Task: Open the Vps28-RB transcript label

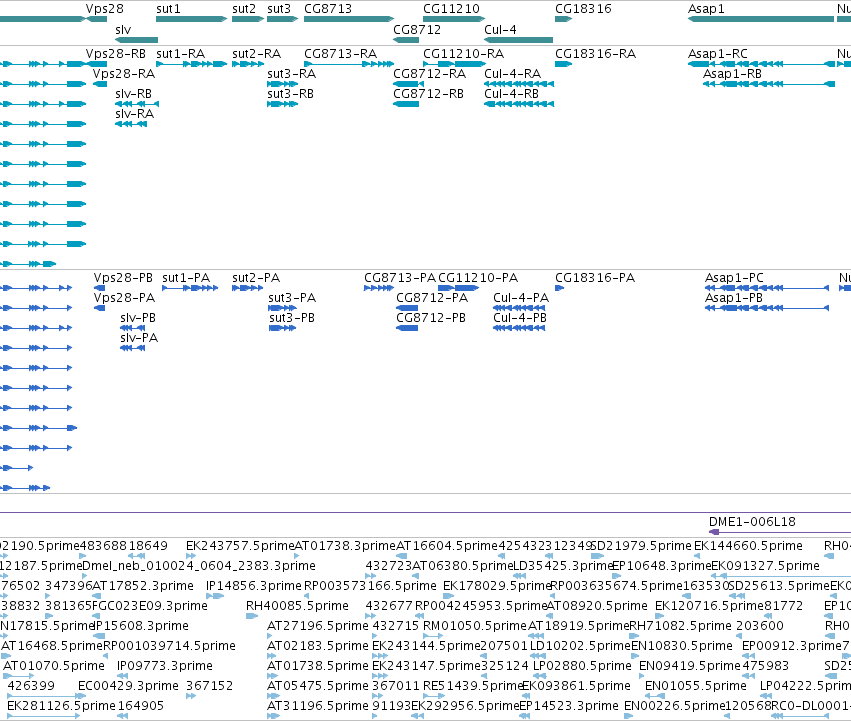Action: coord(116,54)
